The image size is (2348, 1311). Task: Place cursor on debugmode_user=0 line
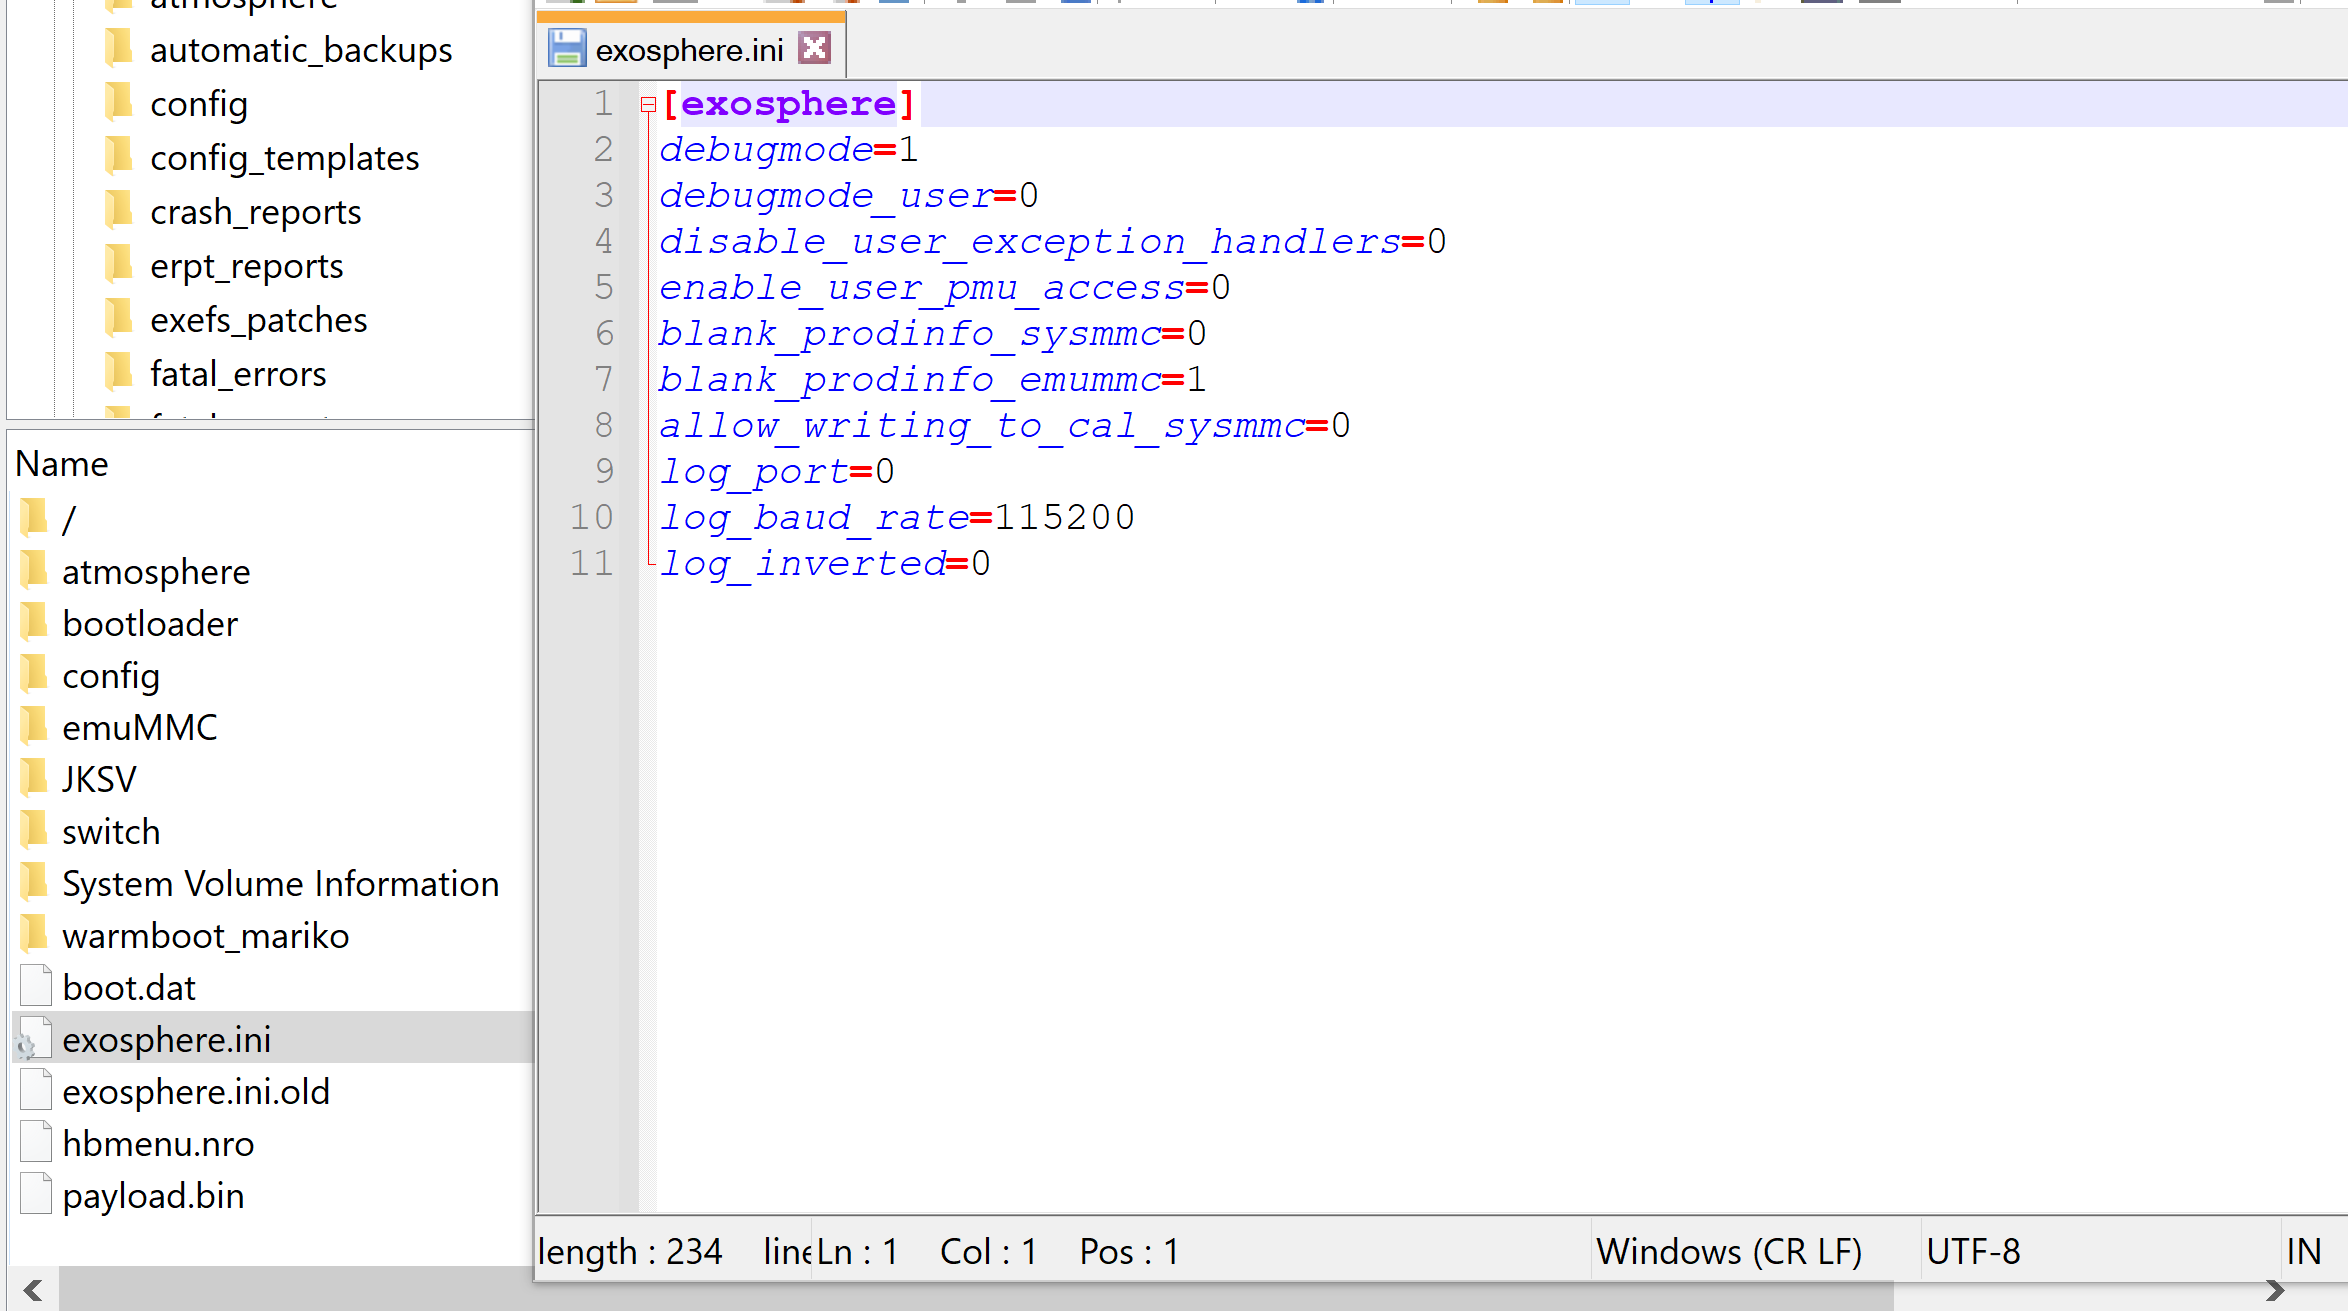tap(849, 196)
